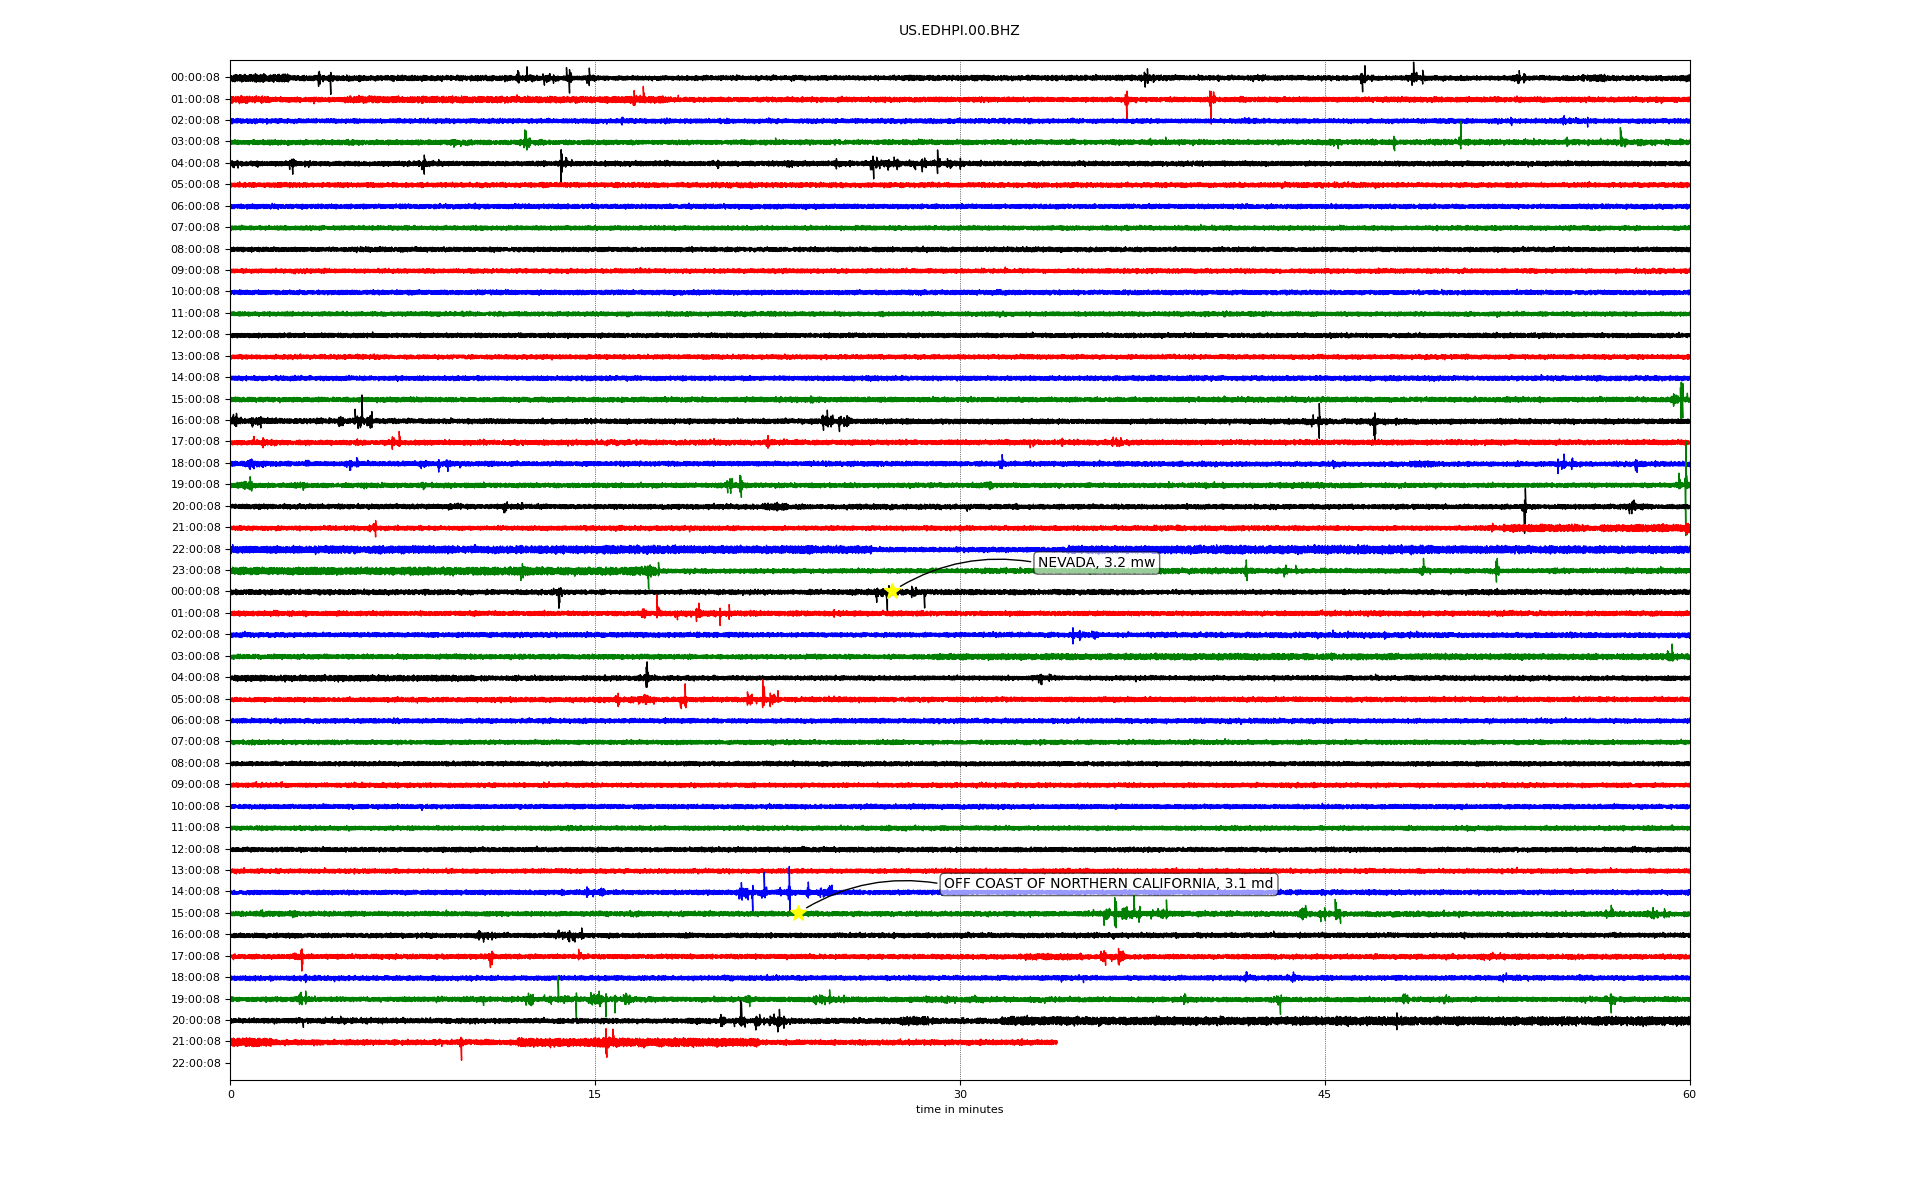
Task: Click the 0 tick label on the time axis
Action: click(231, 1094)
